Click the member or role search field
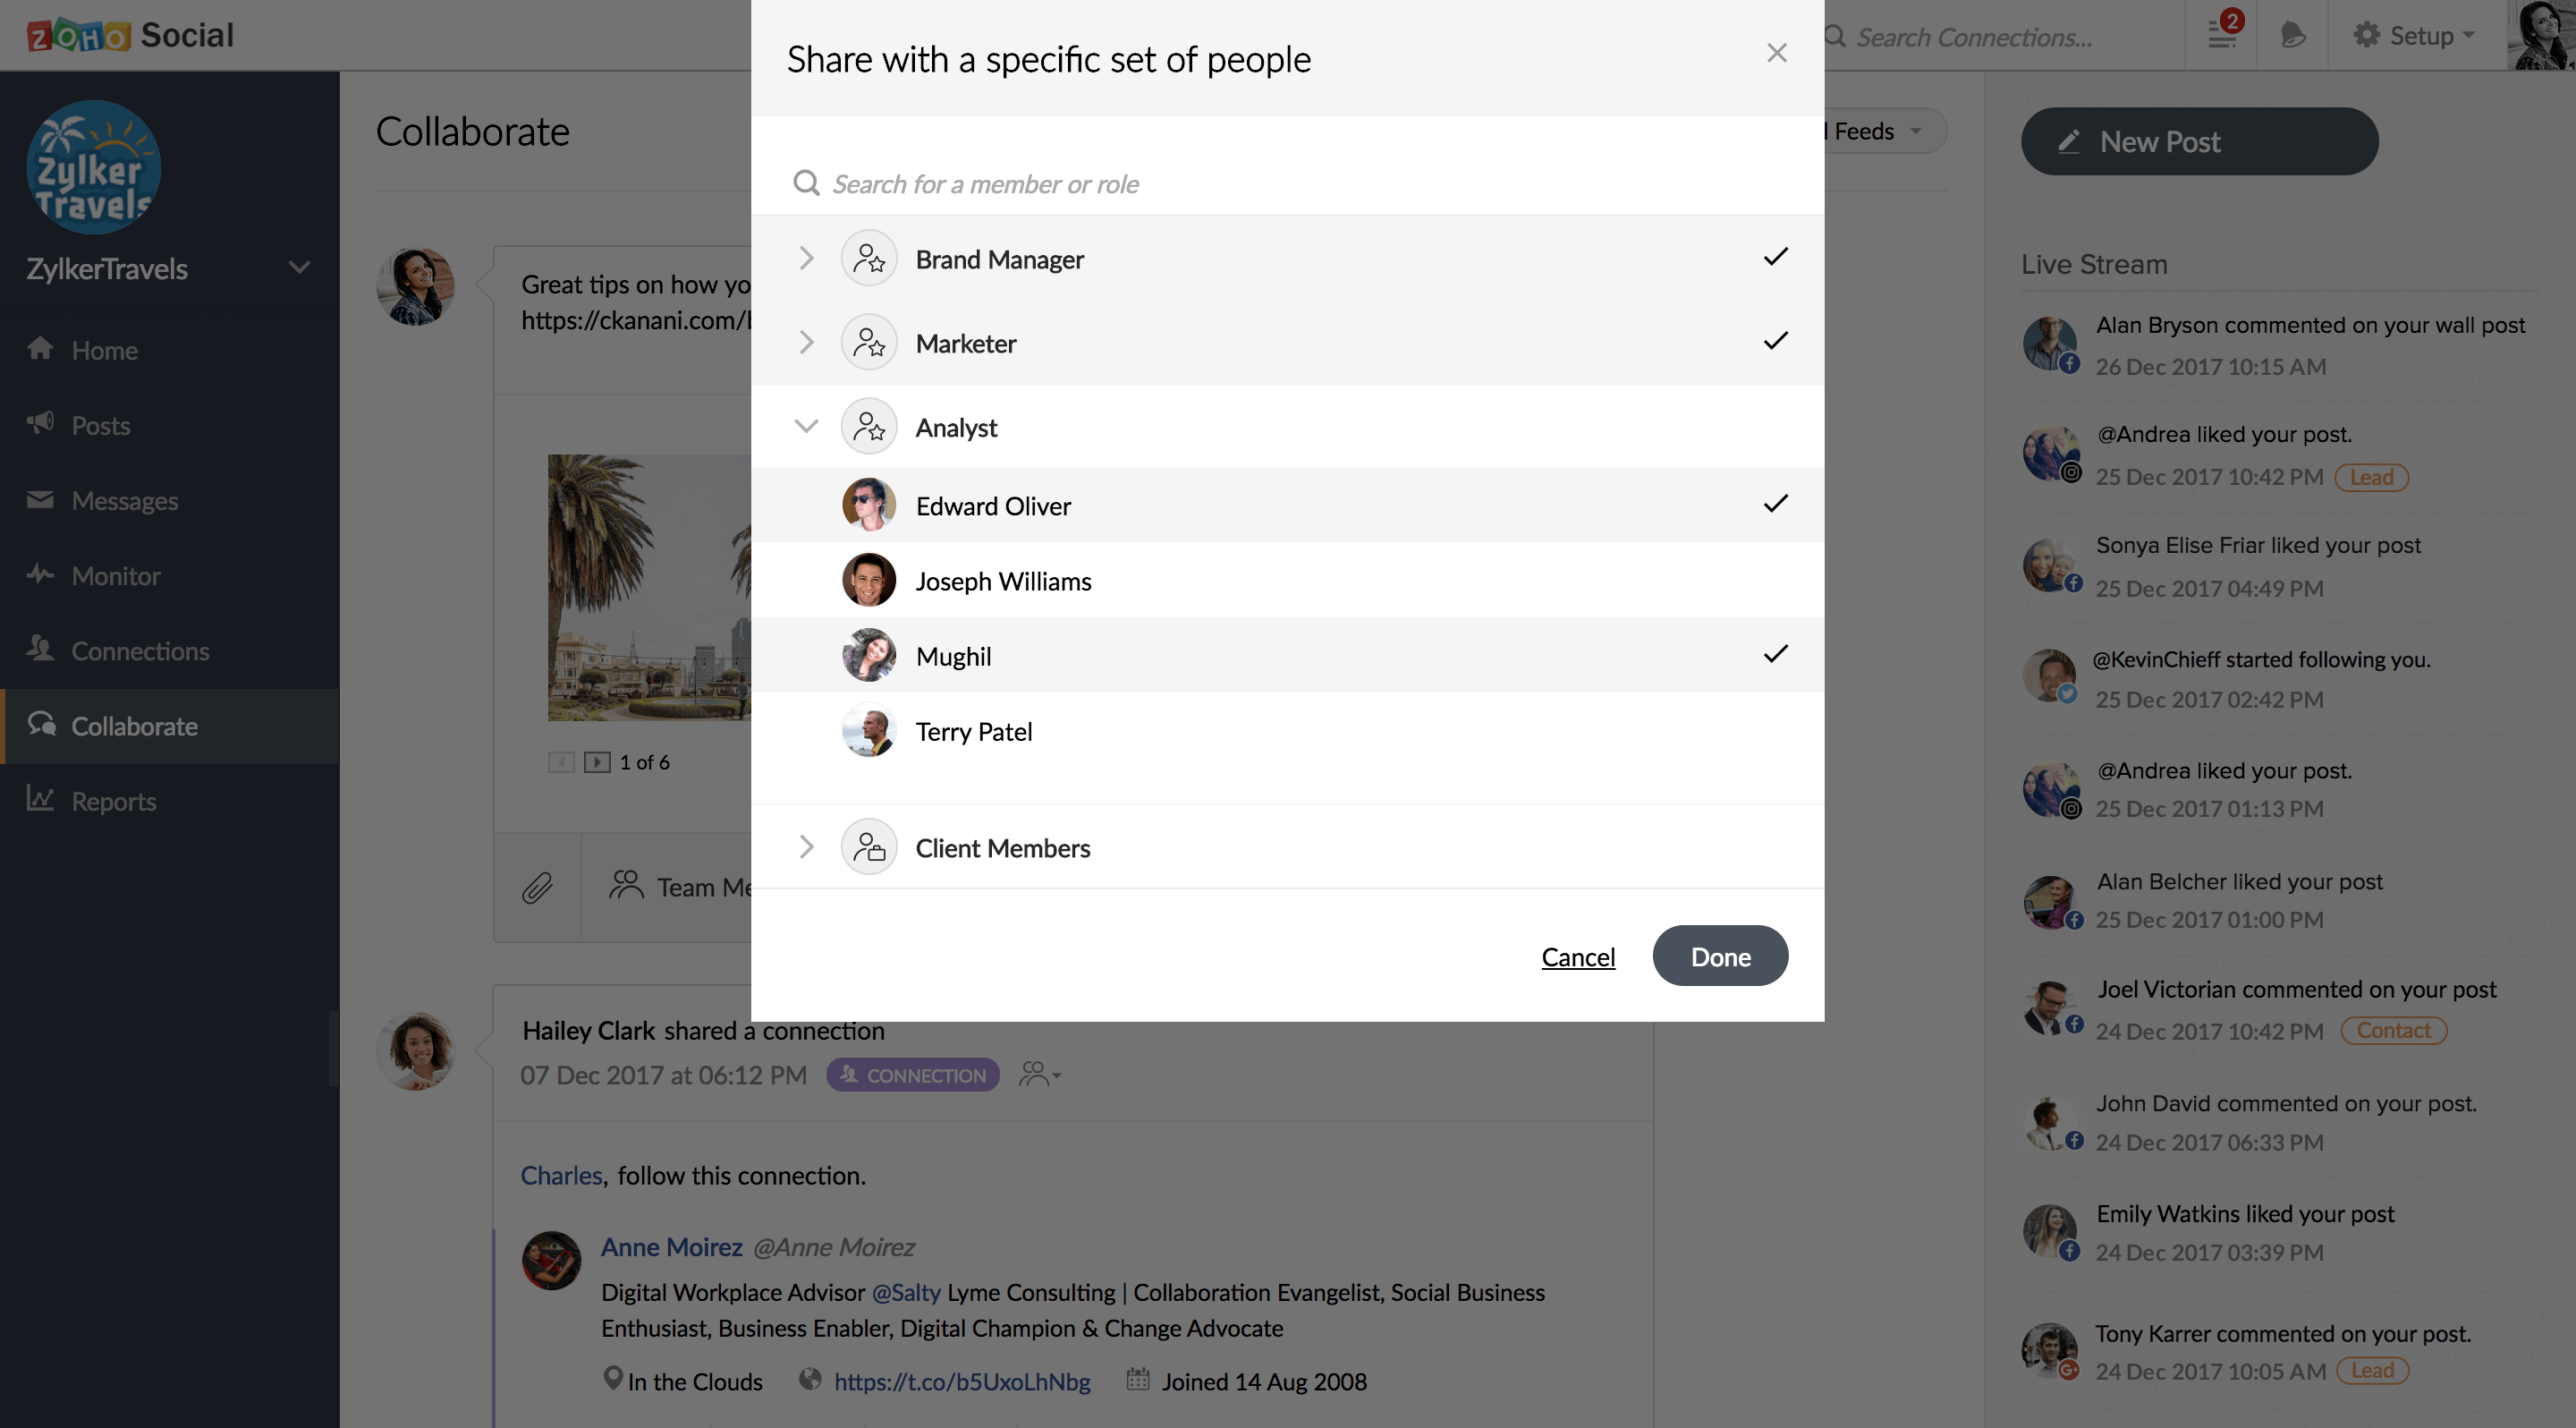 (x=1287, y=184)
